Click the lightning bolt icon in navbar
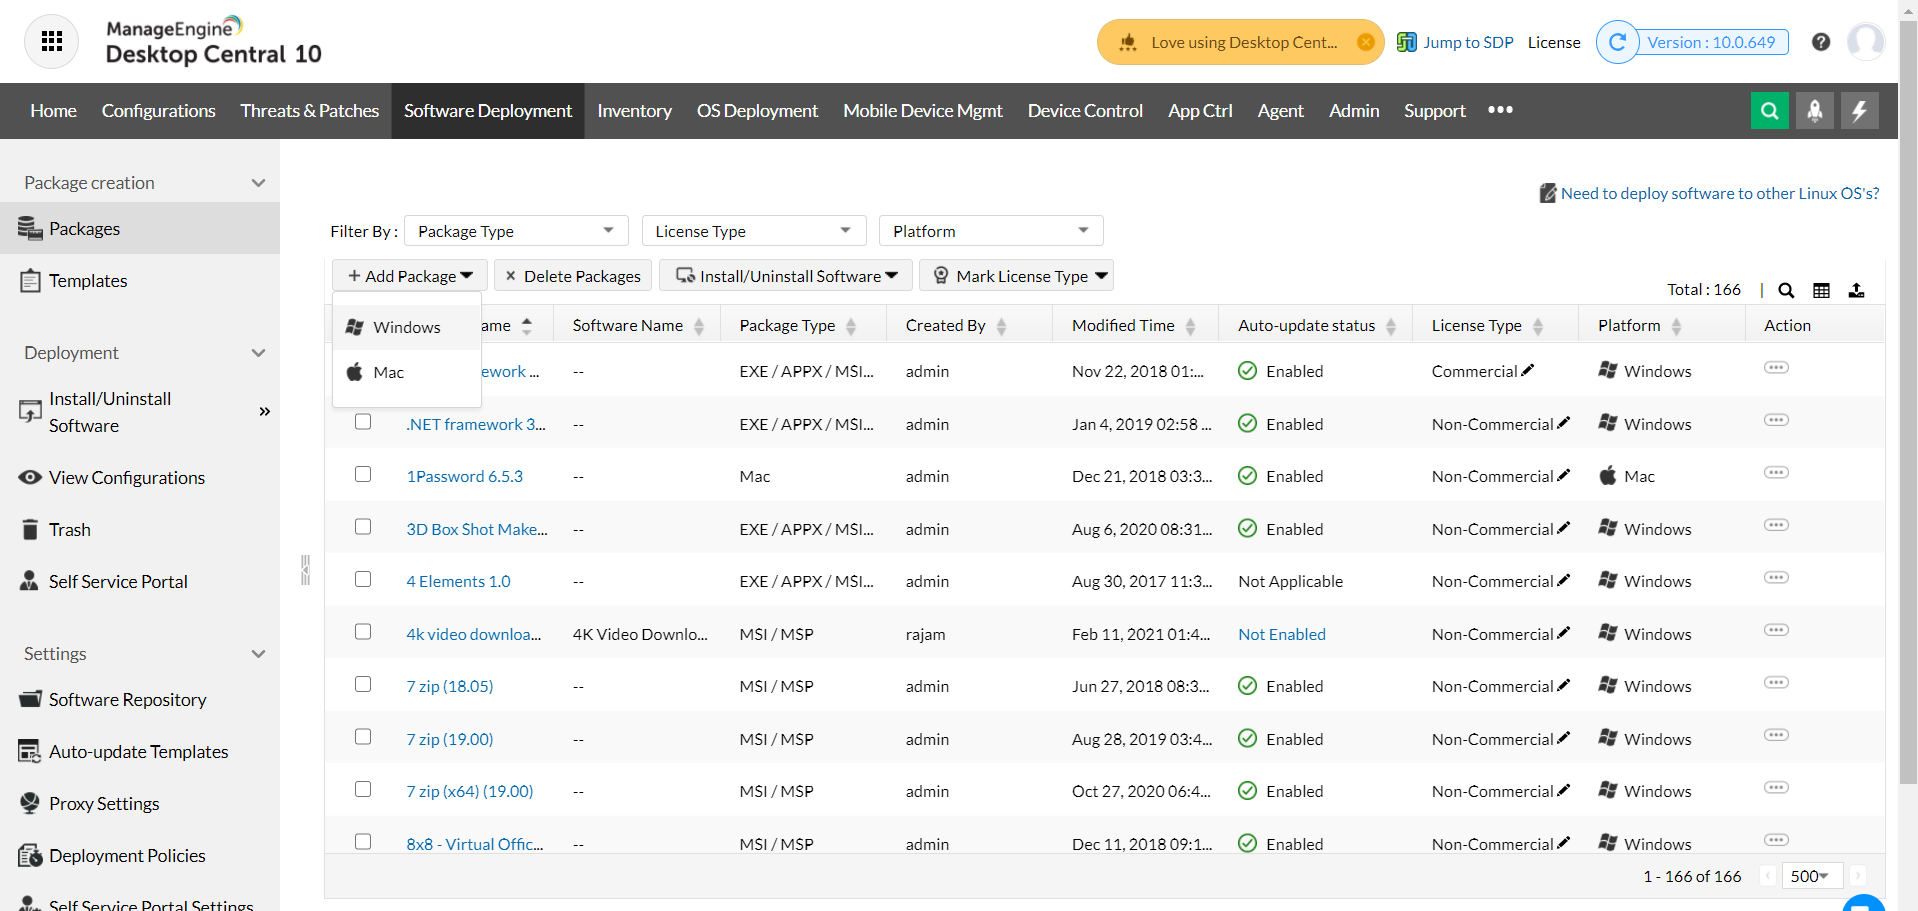1918x911 pixels. coord(1859,111)
